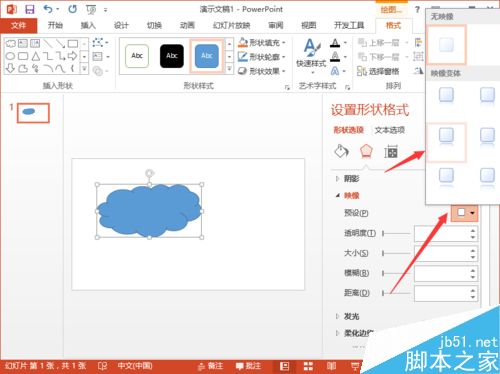Click the Notes (备注) button in status bar
500x374 pixels.
(210, 366)
